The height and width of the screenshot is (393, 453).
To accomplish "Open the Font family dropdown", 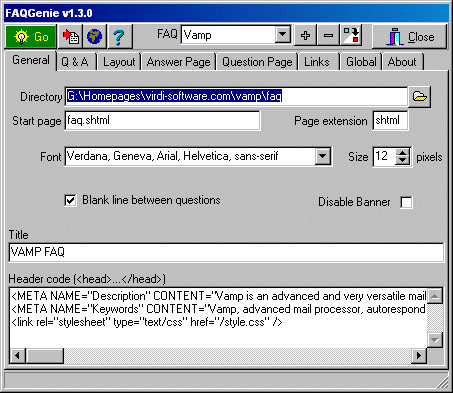I will pyautogui.click(x=323, y=156).
